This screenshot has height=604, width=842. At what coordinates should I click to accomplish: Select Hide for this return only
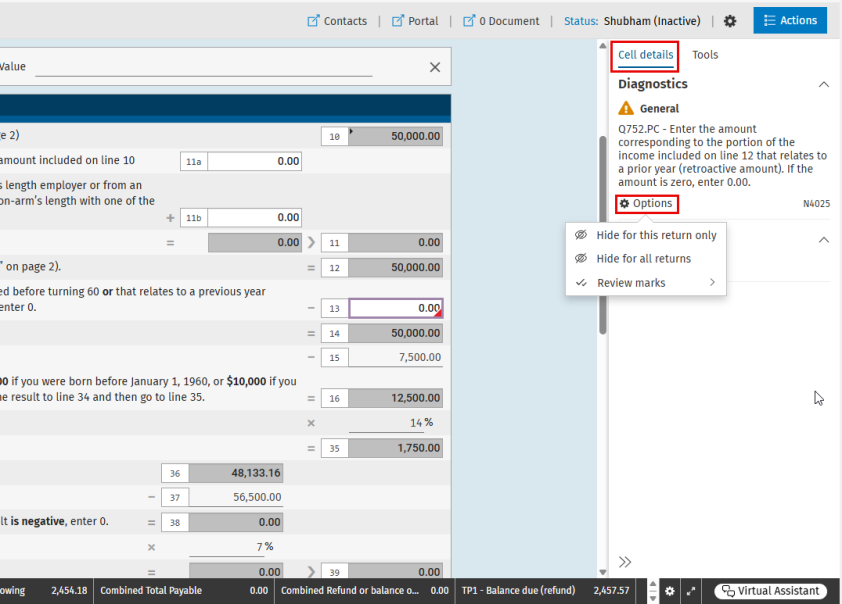point(656,235)
